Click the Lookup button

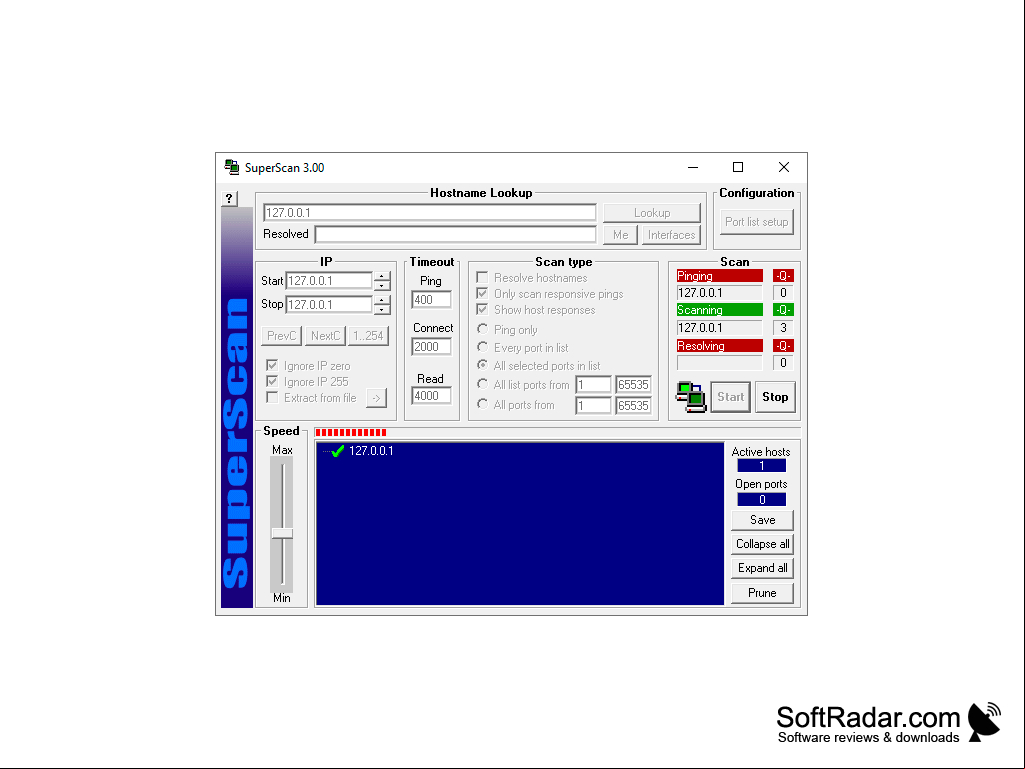point(652,213)
